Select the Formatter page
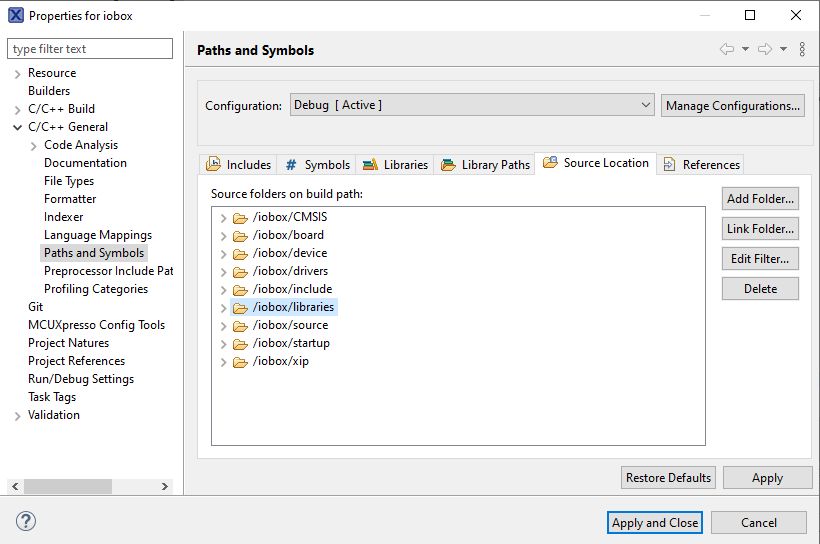Screen dimensions: 820x544 coord(70,199)
